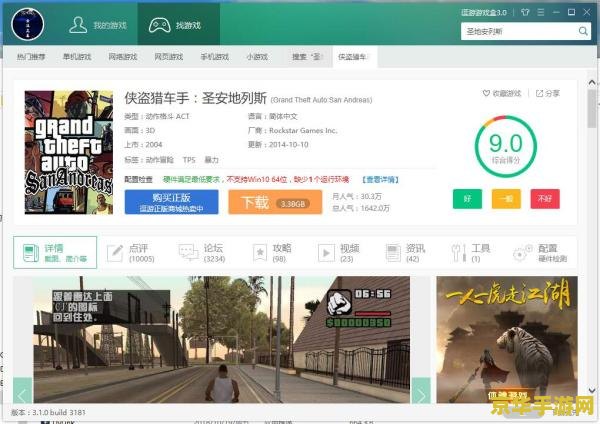Switch to the 搜索 results tab

pos(307,57)
